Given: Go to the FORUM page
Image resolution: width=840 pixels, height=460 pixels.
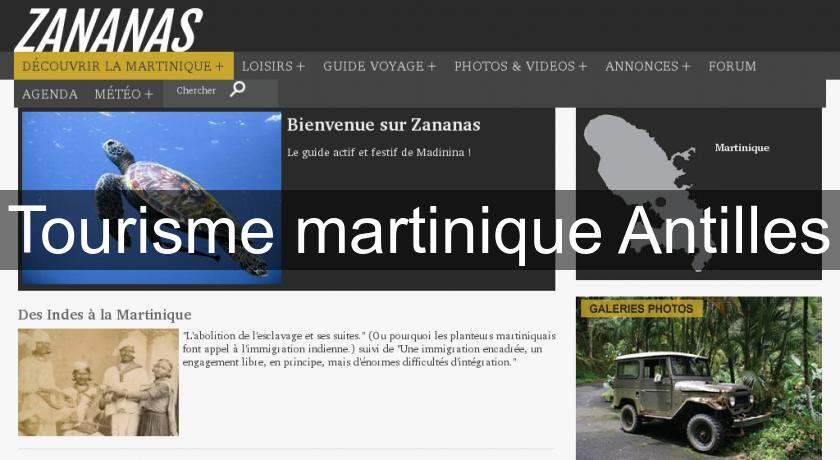Looking at the screenshot, I should click(732, 66).
